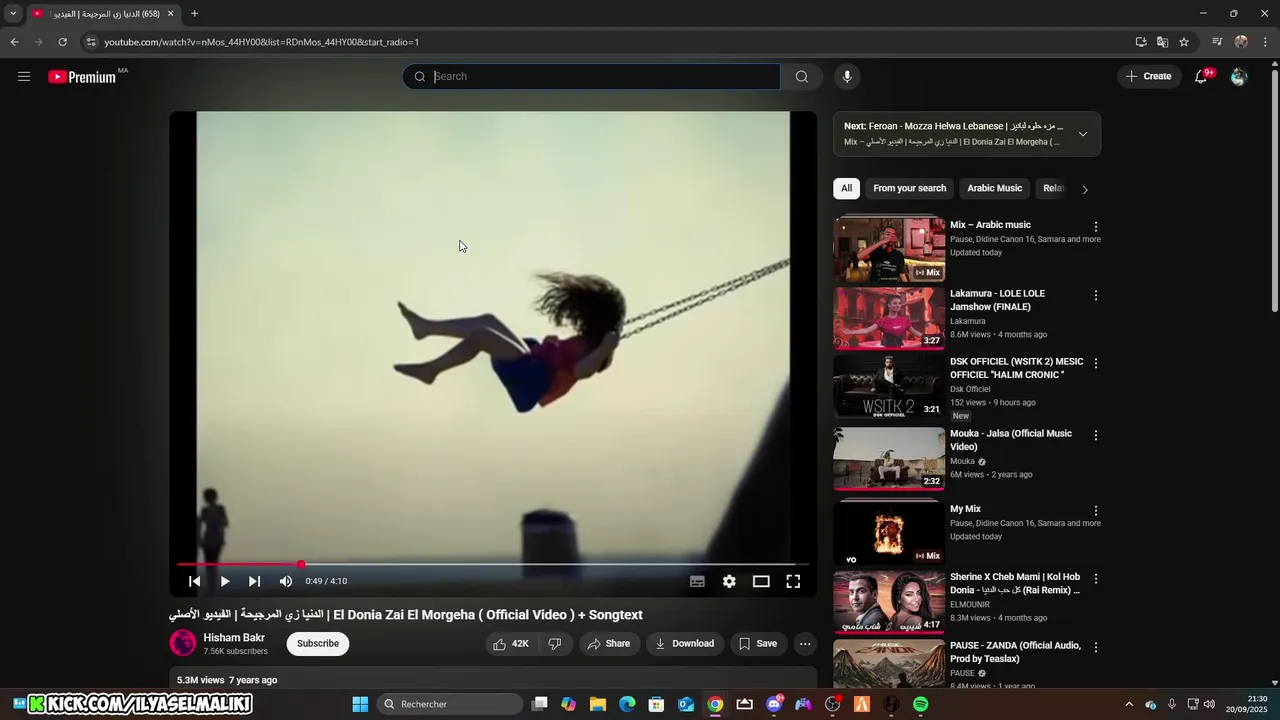Go to the previous video in the player
Screen dimensions: 1280x720
(x=195, y=581)
